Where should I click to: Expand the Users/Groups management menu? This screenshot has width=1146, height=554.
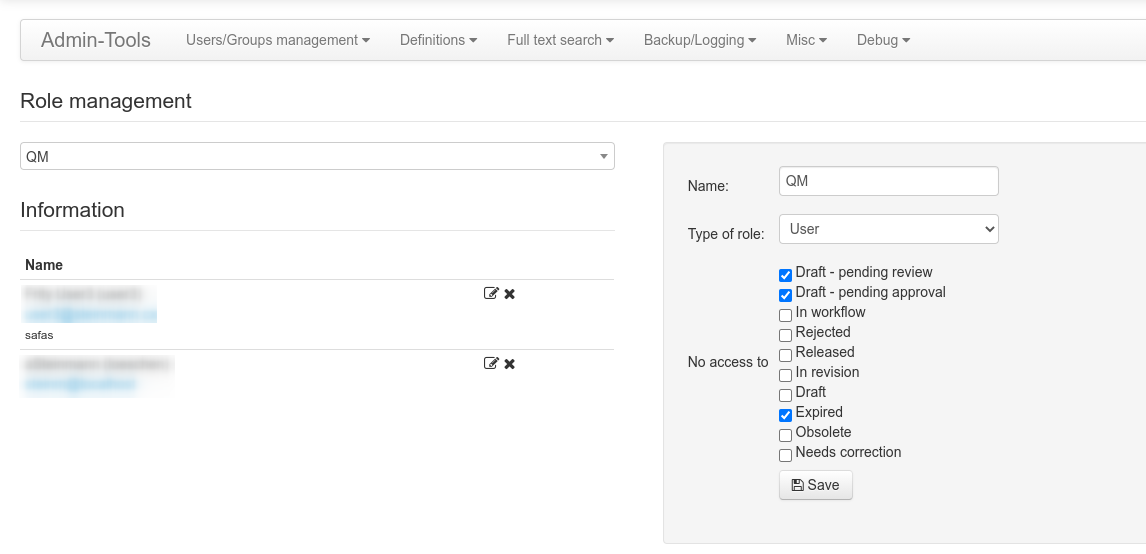(278, 40)
